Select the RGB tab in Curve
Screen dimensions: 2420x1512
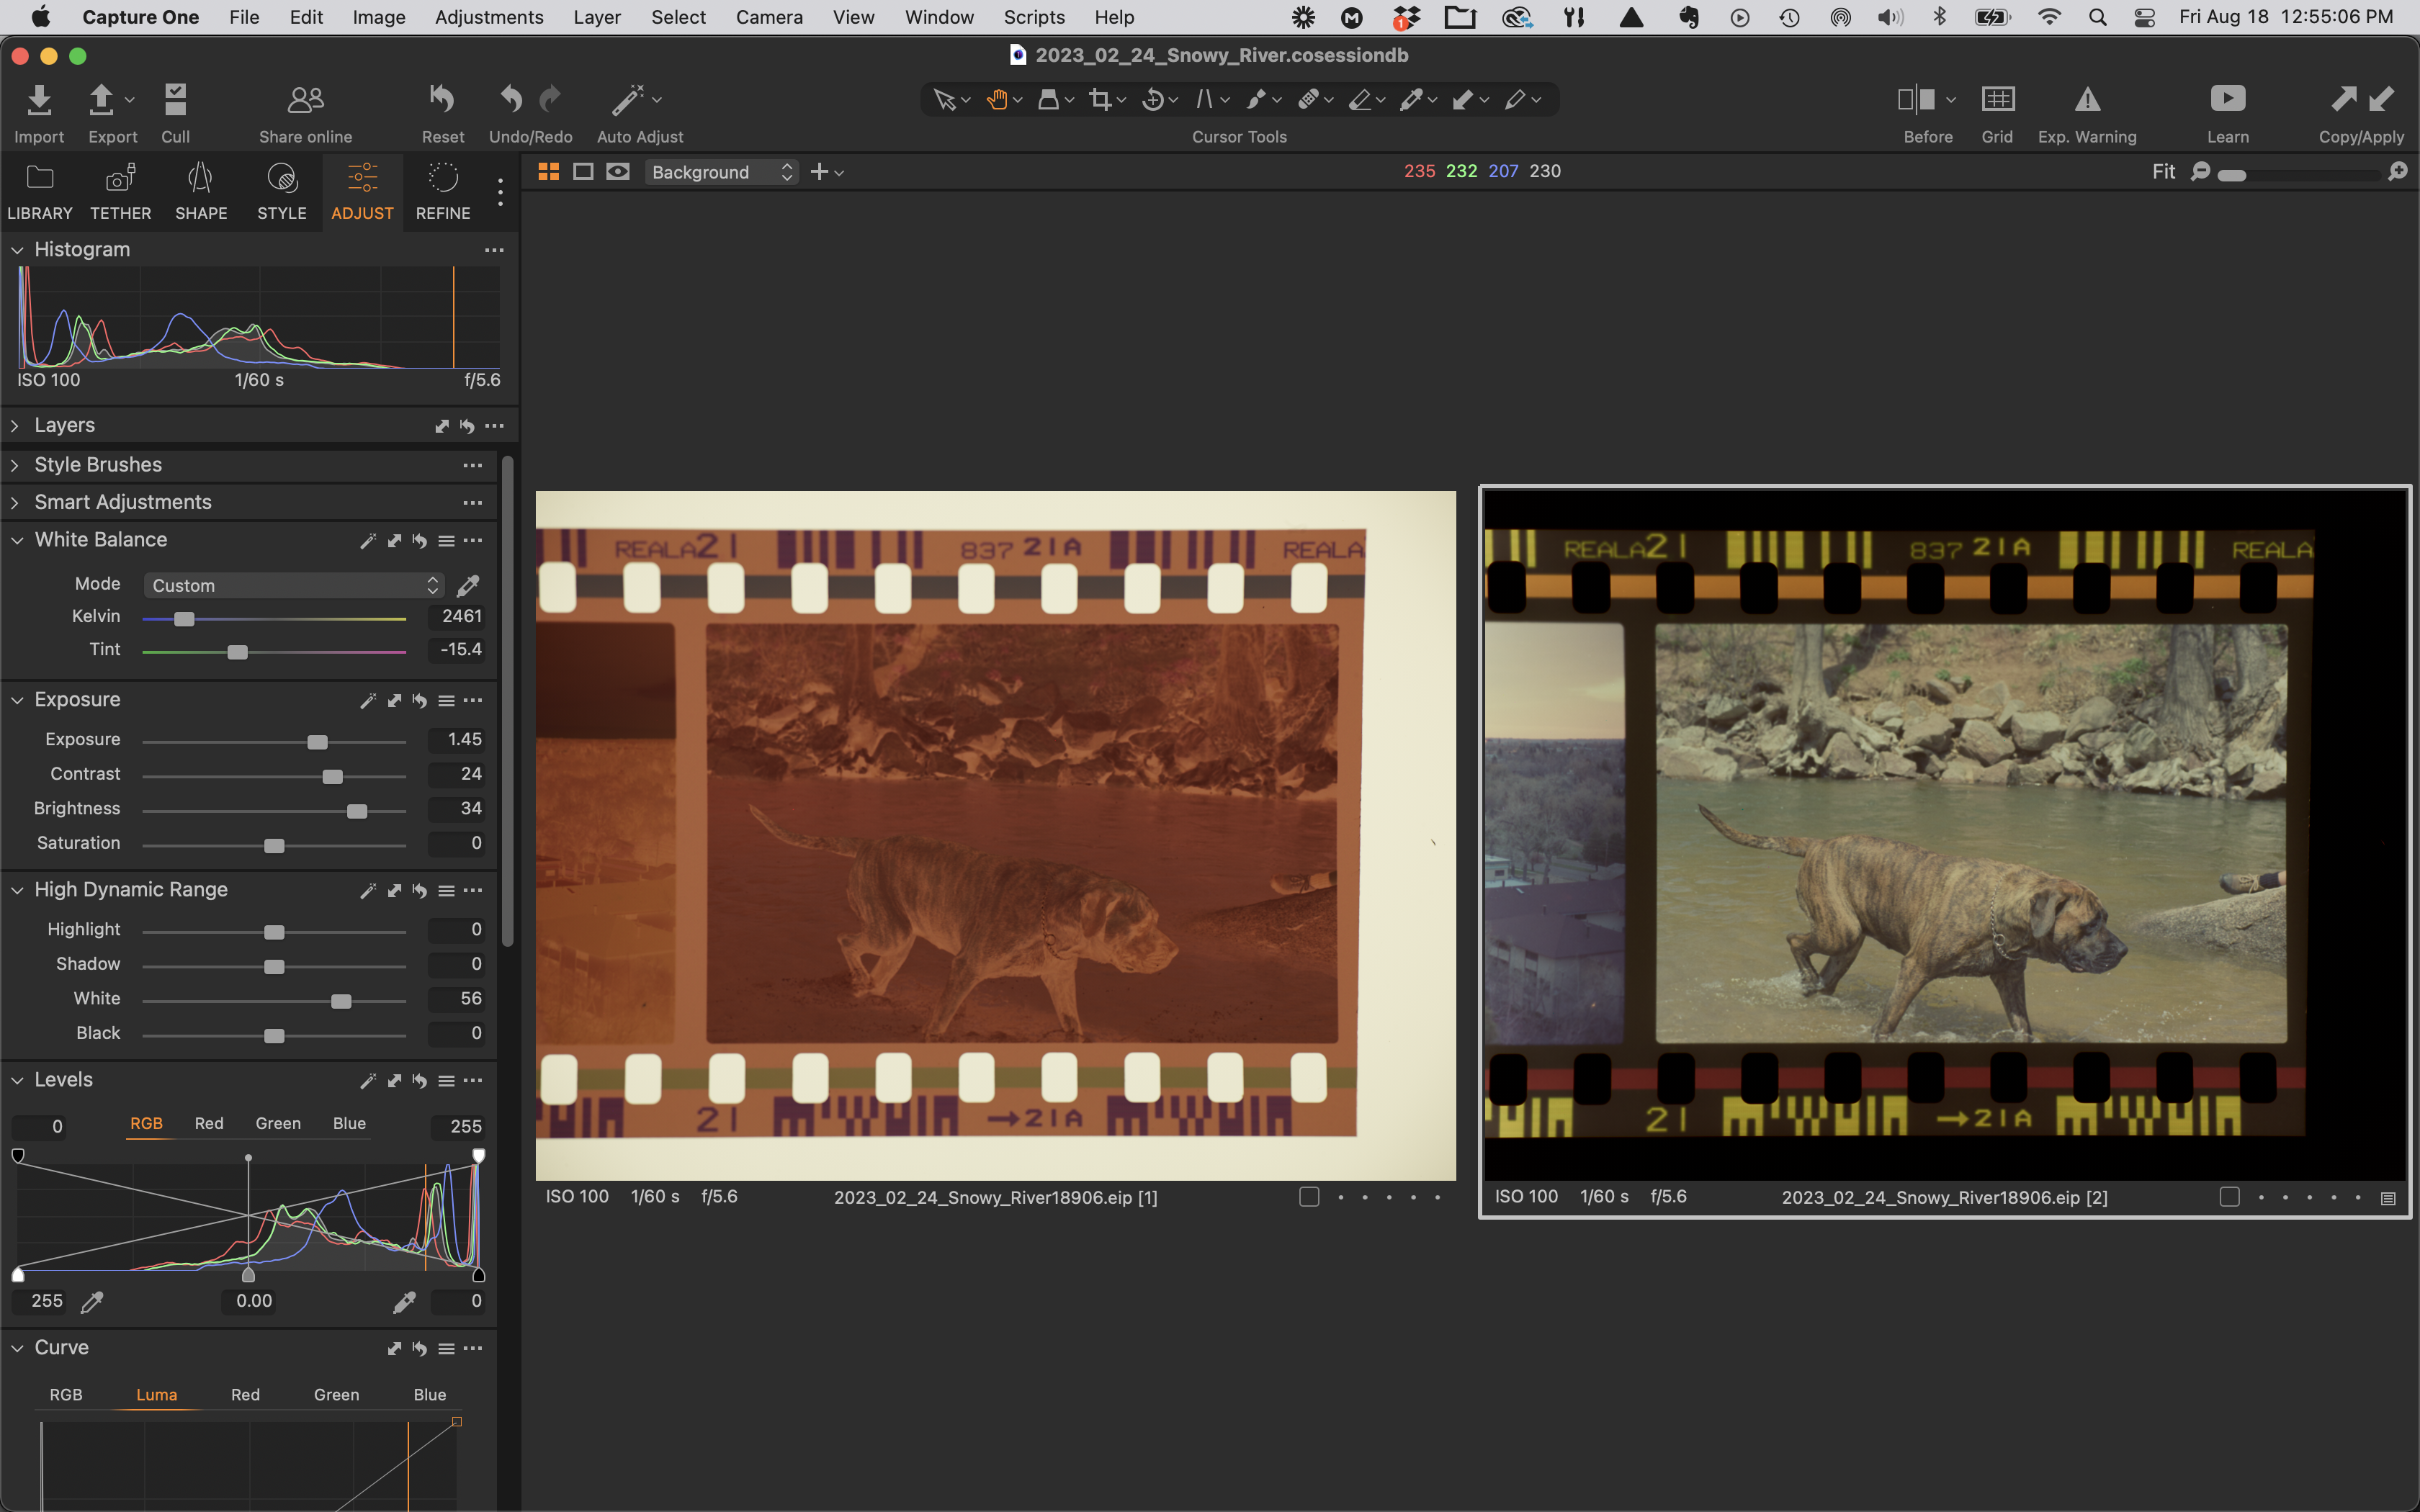66,1395
